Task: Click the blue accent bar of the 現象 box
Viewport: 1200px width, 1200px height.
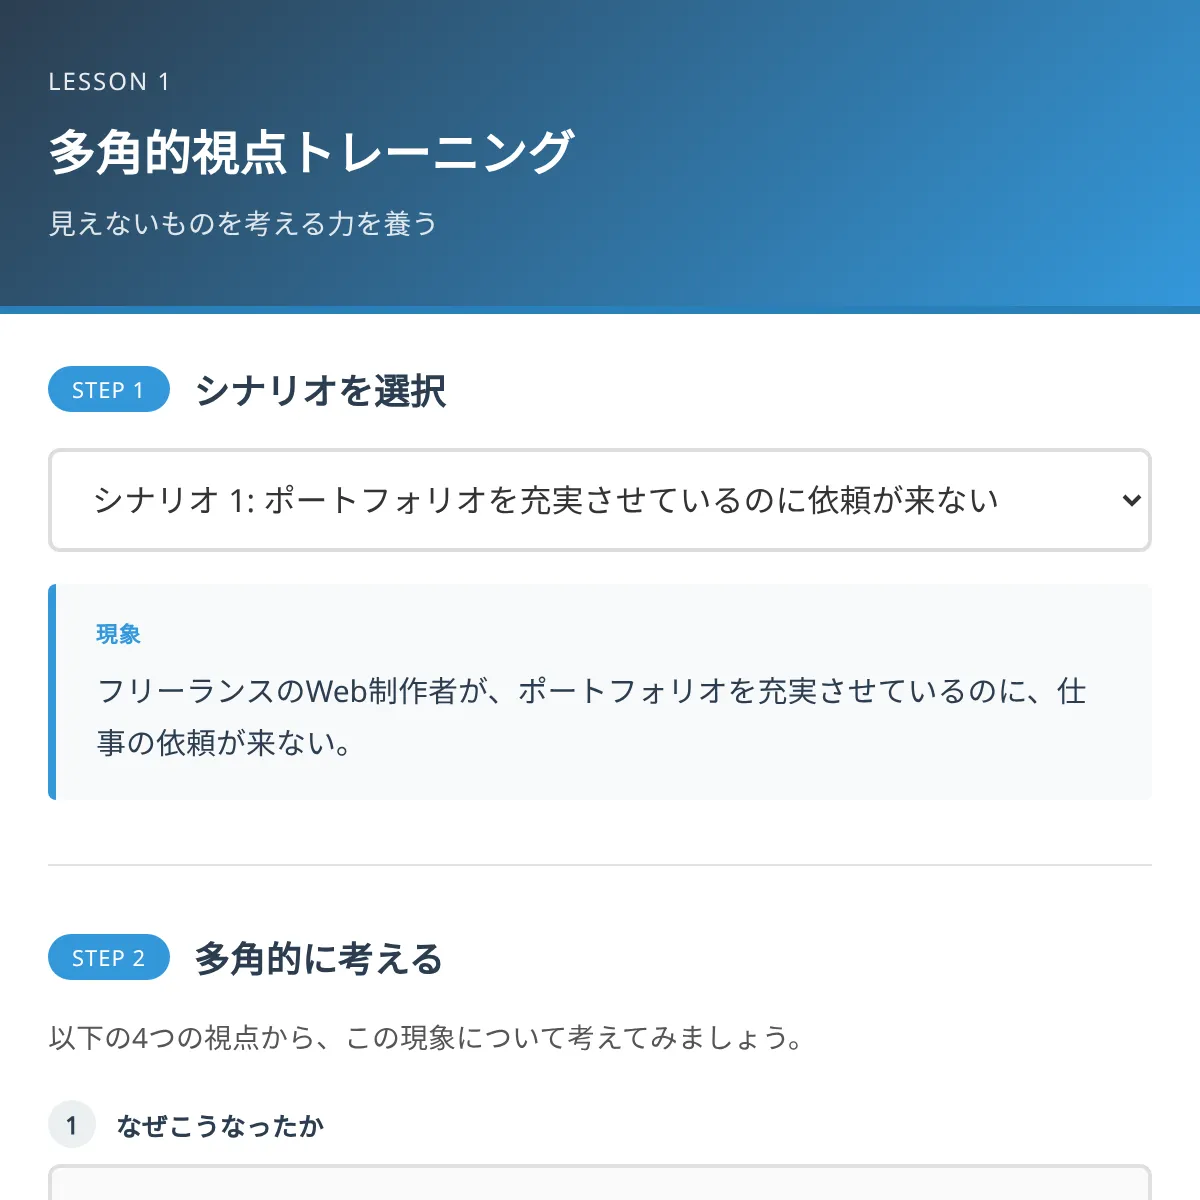Action: (x=52, y=692)
